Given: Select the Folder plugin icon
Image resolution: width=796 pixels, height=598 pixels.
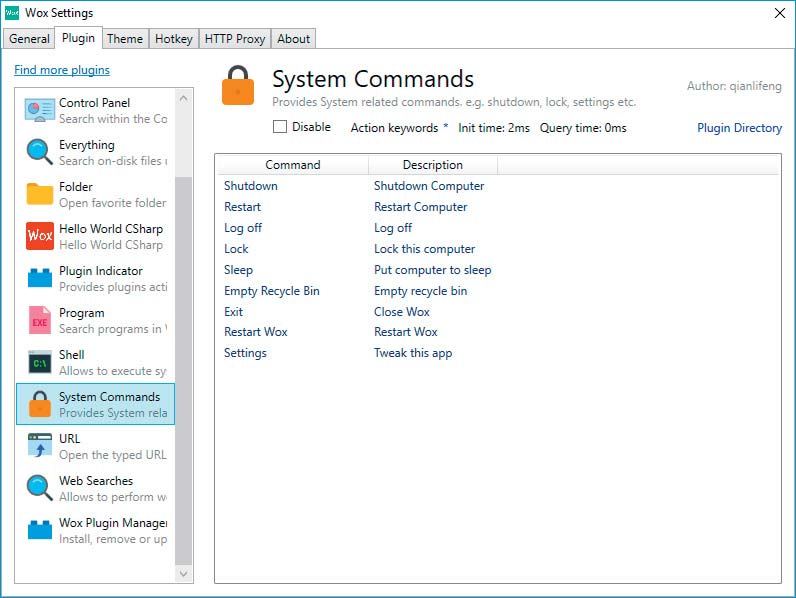Looking at the screenshot, I should tap(40, 194).
